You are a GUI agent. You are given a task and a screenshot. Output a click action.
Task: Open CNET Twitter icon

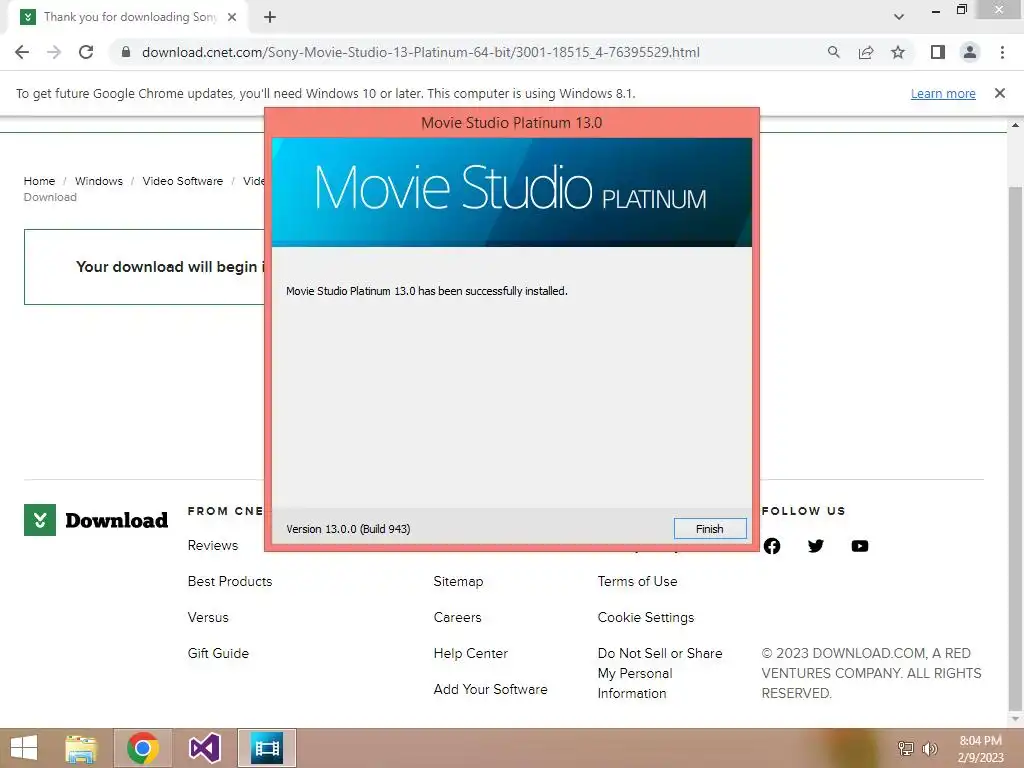pos(816,546)
